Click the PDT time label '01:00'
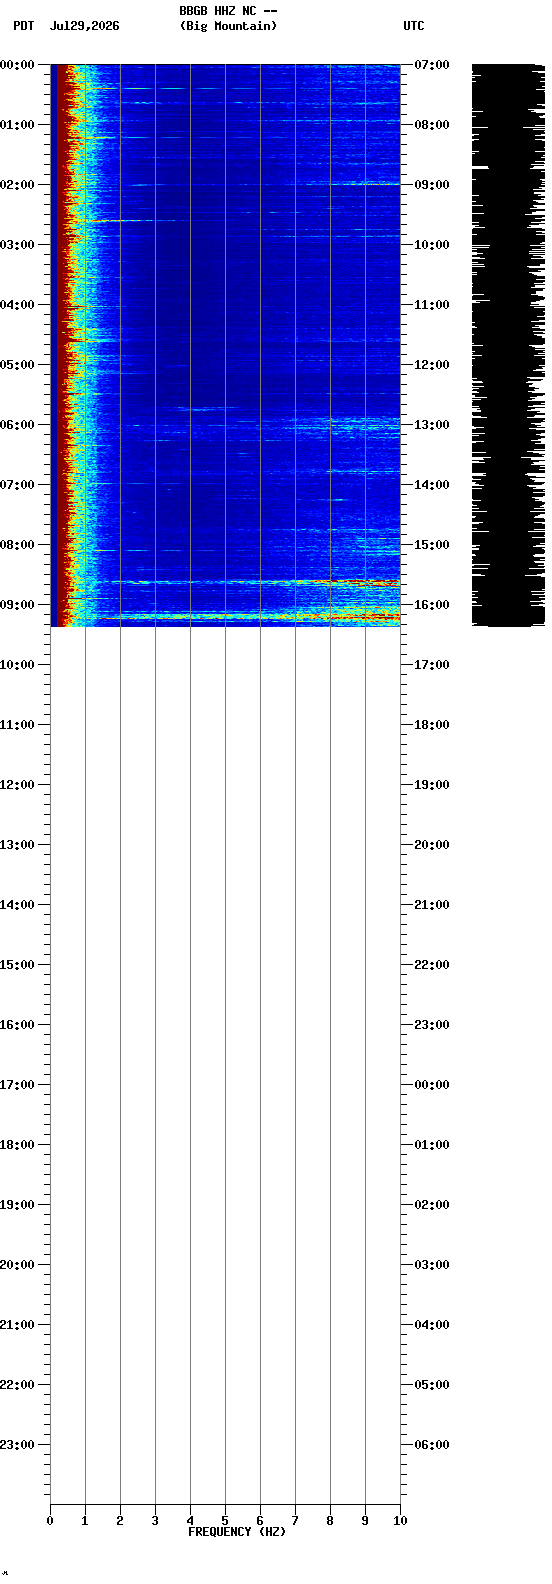This screenshot has width=552, height=1584. pos(17,125)
